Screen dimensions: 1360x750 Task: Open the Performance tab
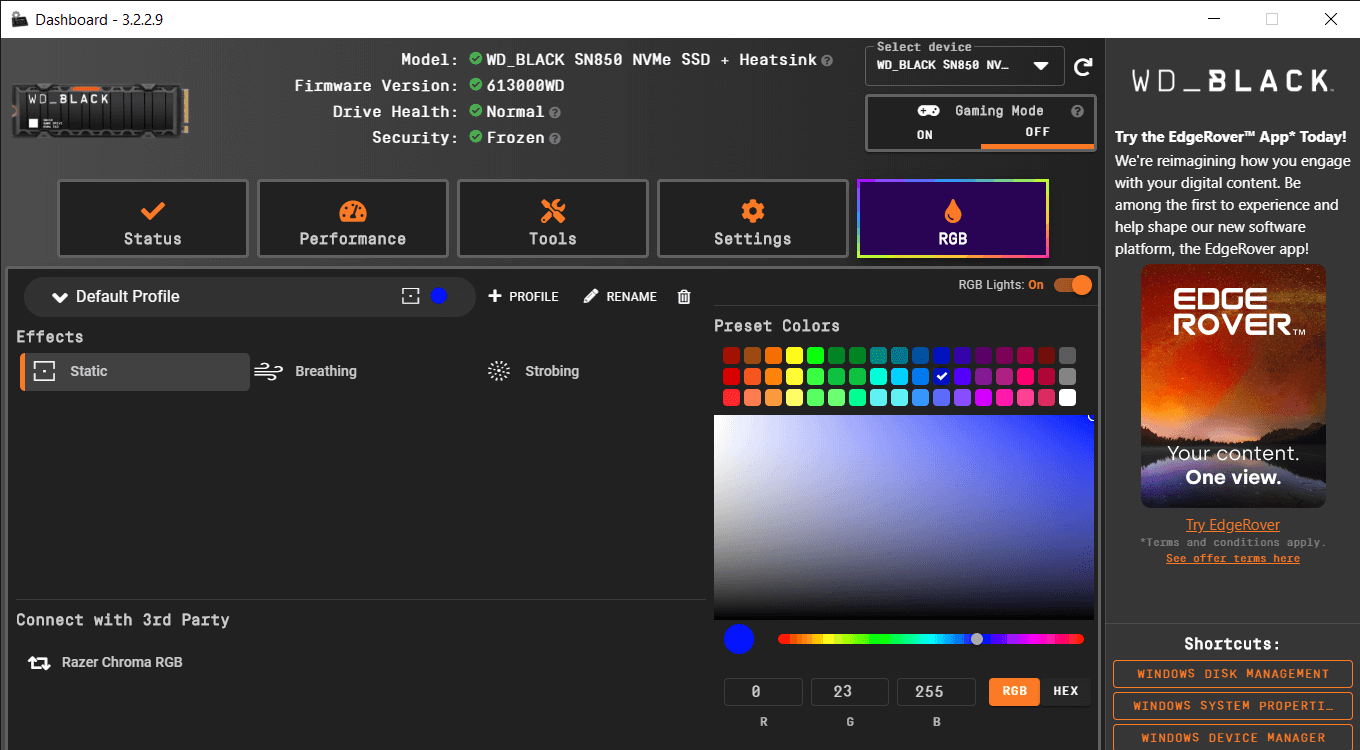[353, 219]
